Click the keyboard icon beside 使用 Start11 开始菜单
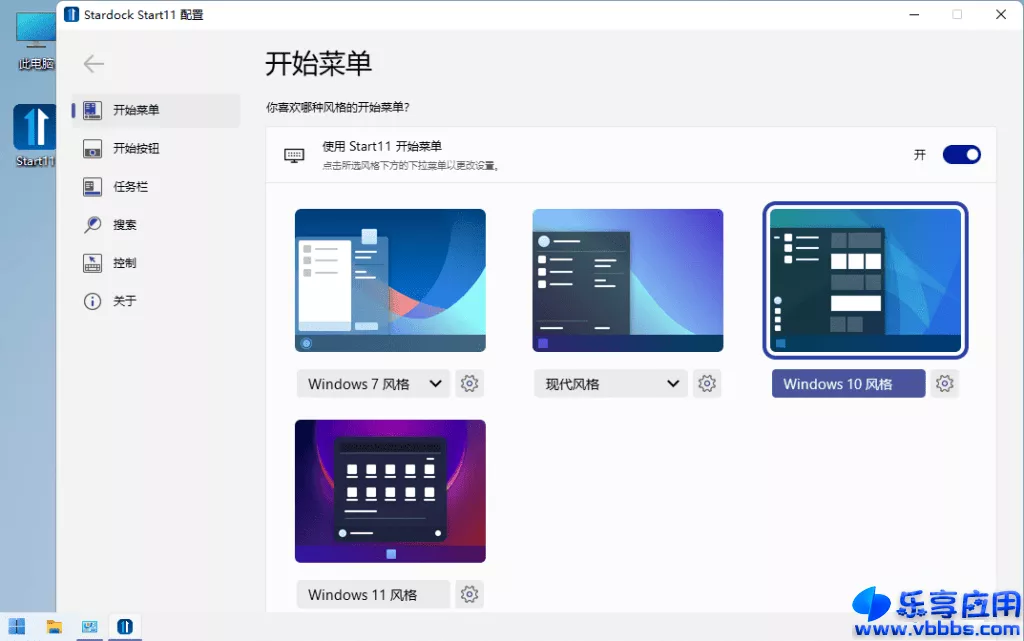 click(x=294, y=155)
